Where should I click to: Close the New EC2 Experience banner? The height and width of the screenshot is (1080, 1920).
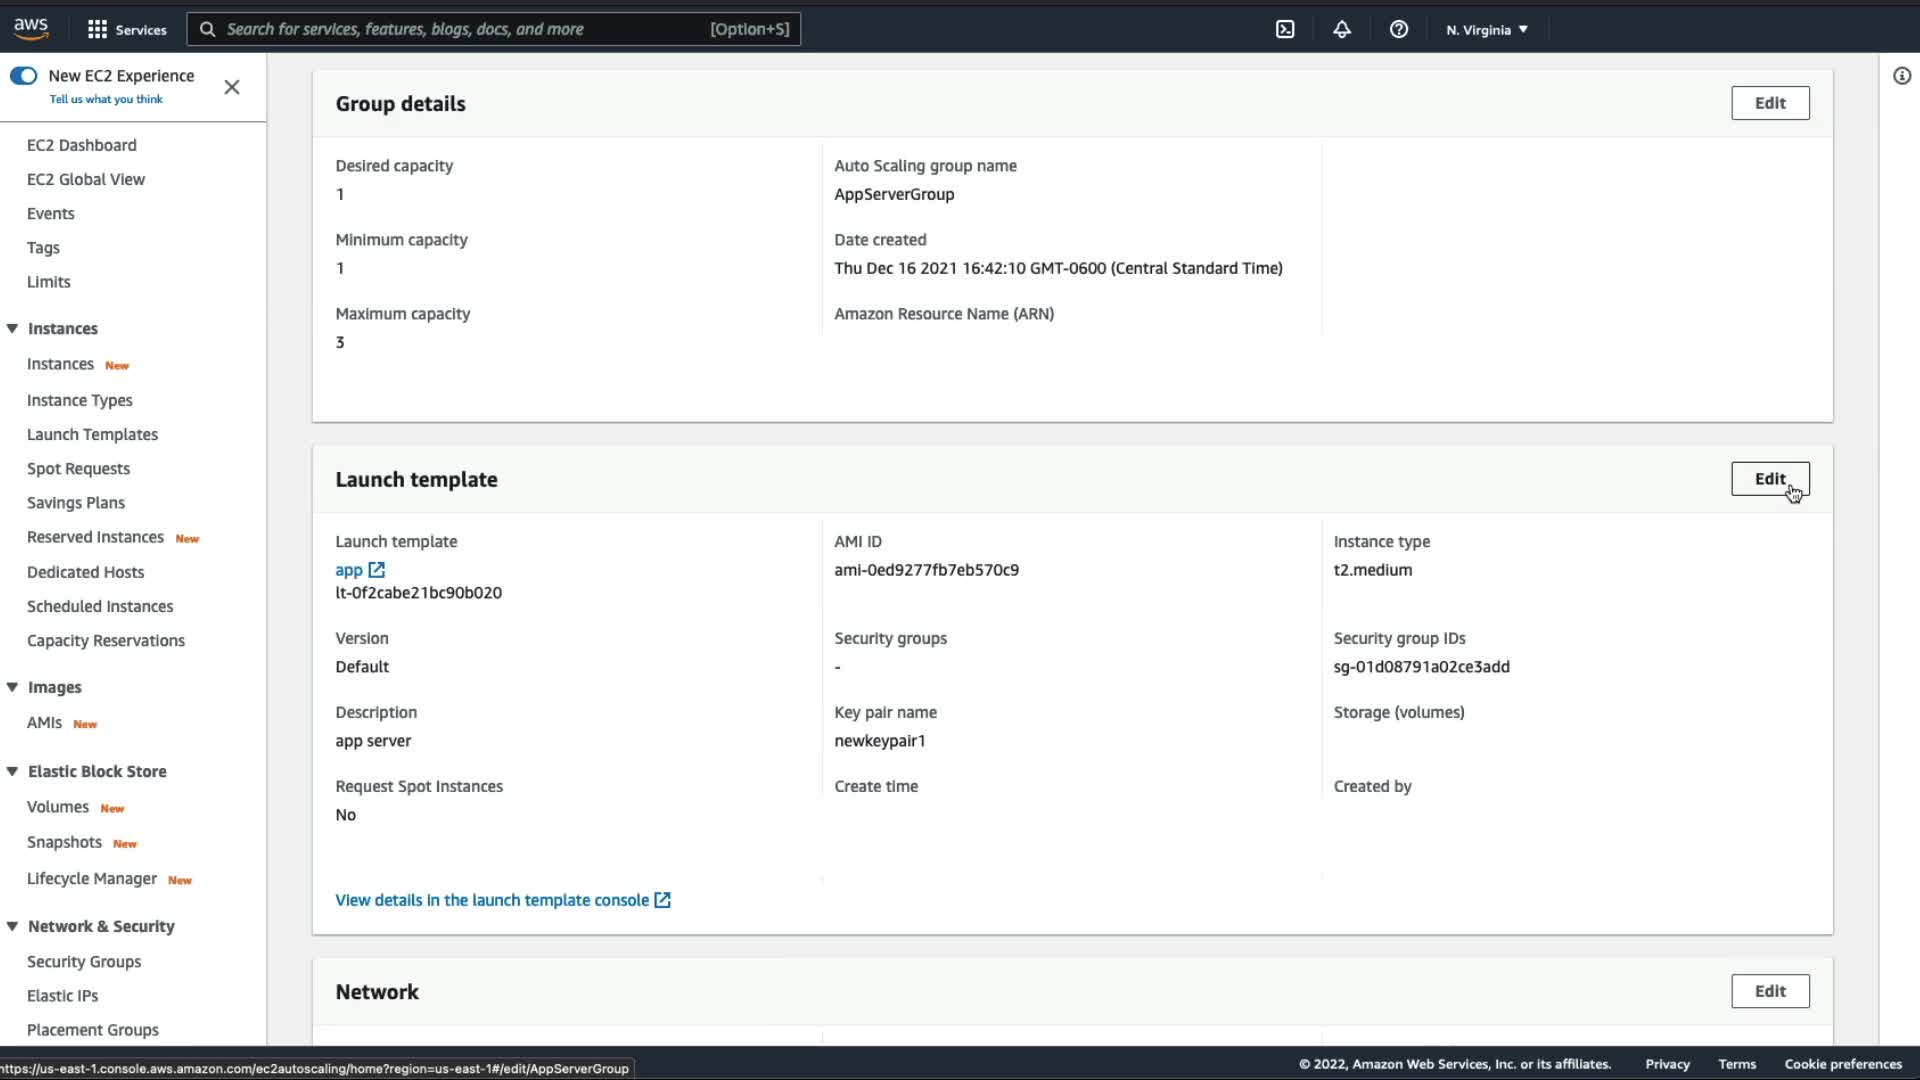point(232,87)
